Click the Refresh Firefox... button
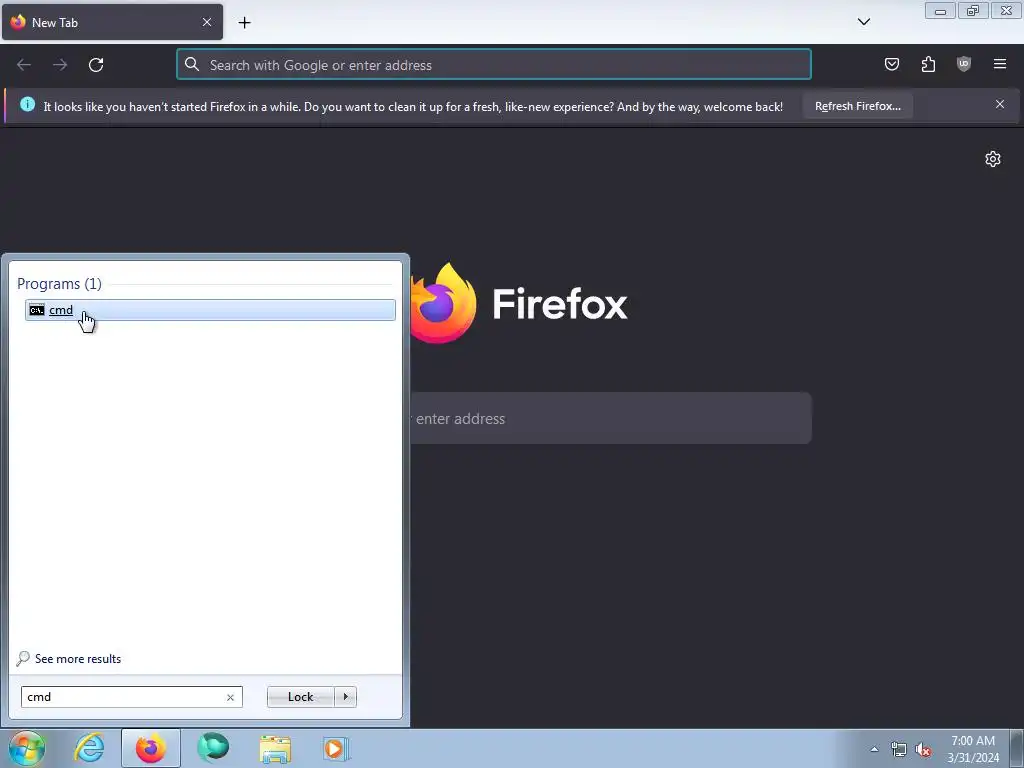 tap(857, 106)
